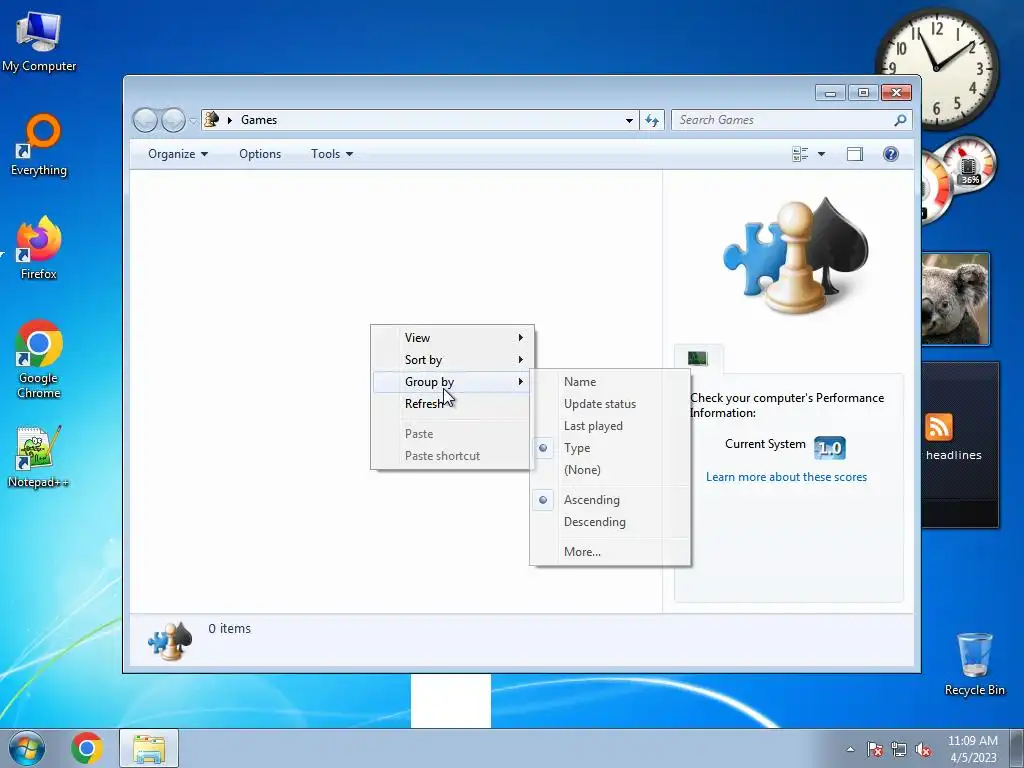1024x768 pixels.
Task: Click the Games folder icon in address bar
Action: click(211, 120)
